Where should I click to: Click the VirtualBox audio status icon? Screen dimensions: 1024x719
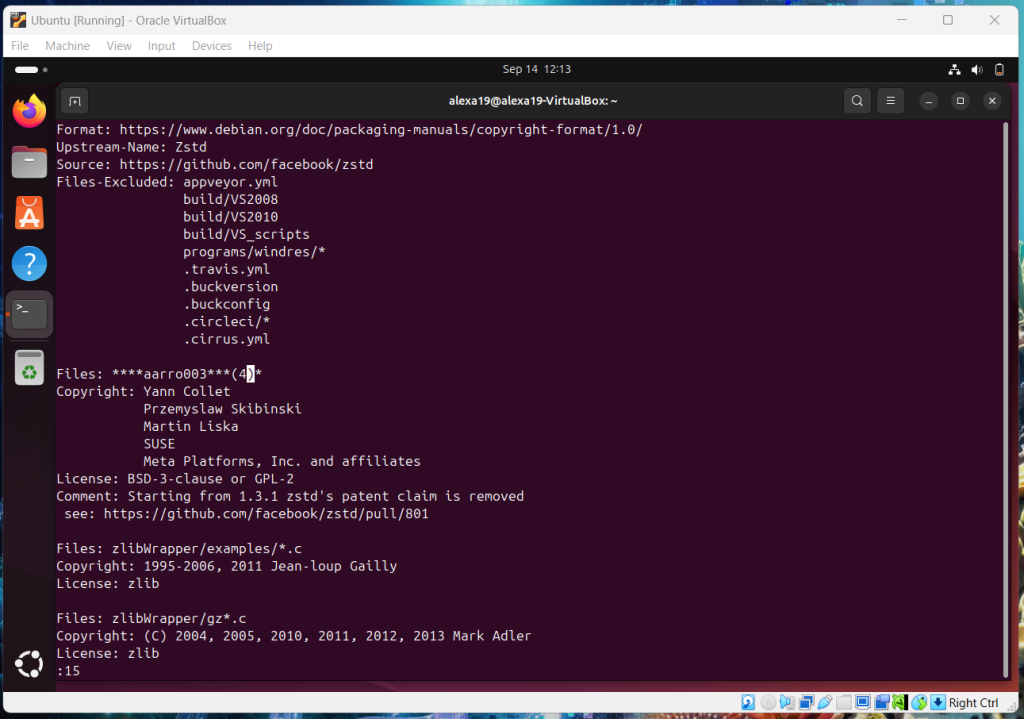(787, 703)
